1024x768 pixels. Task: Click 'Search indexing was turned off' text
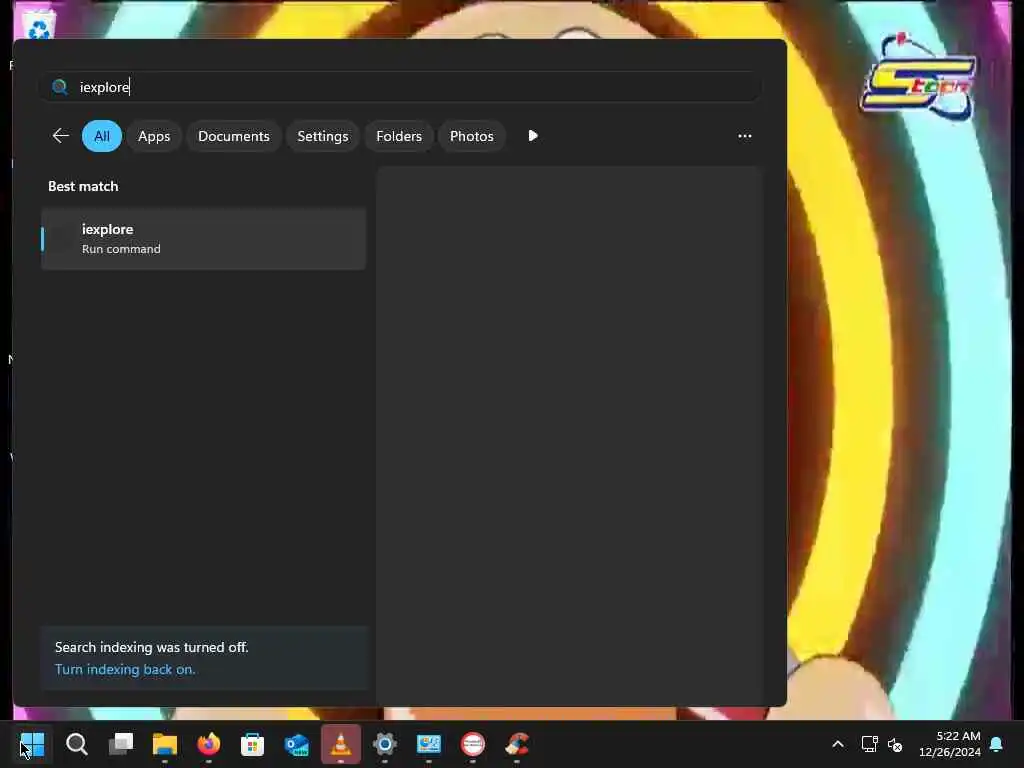click(152, 647)
